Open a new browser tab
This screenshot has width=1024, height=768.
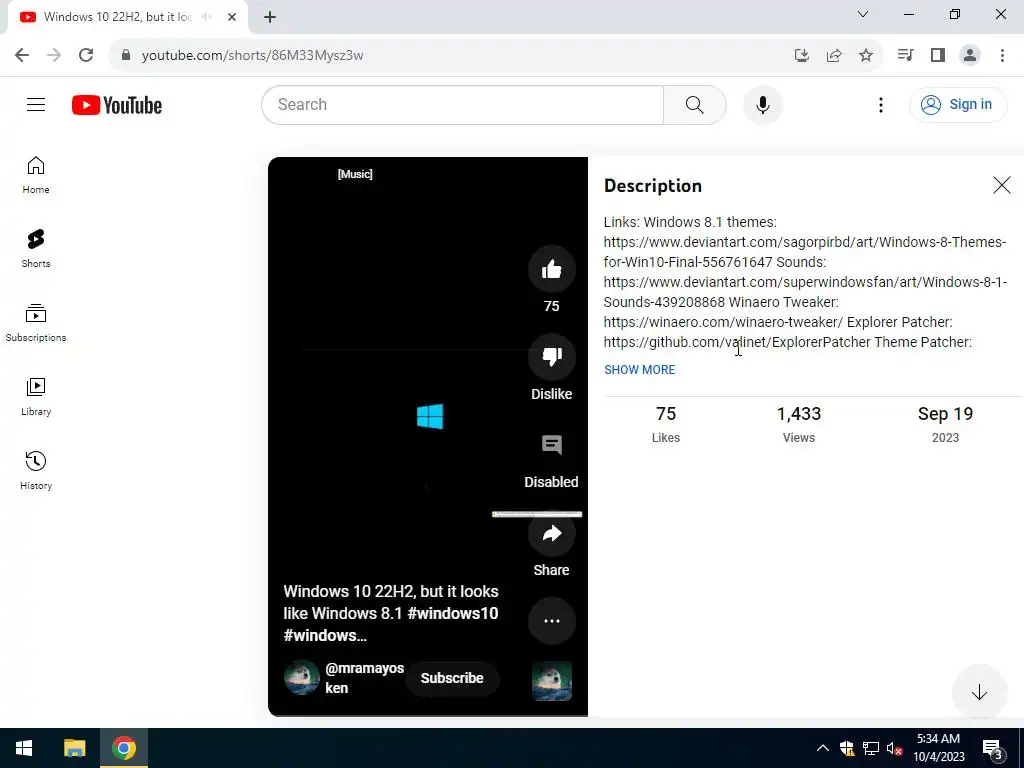[270, 17]
